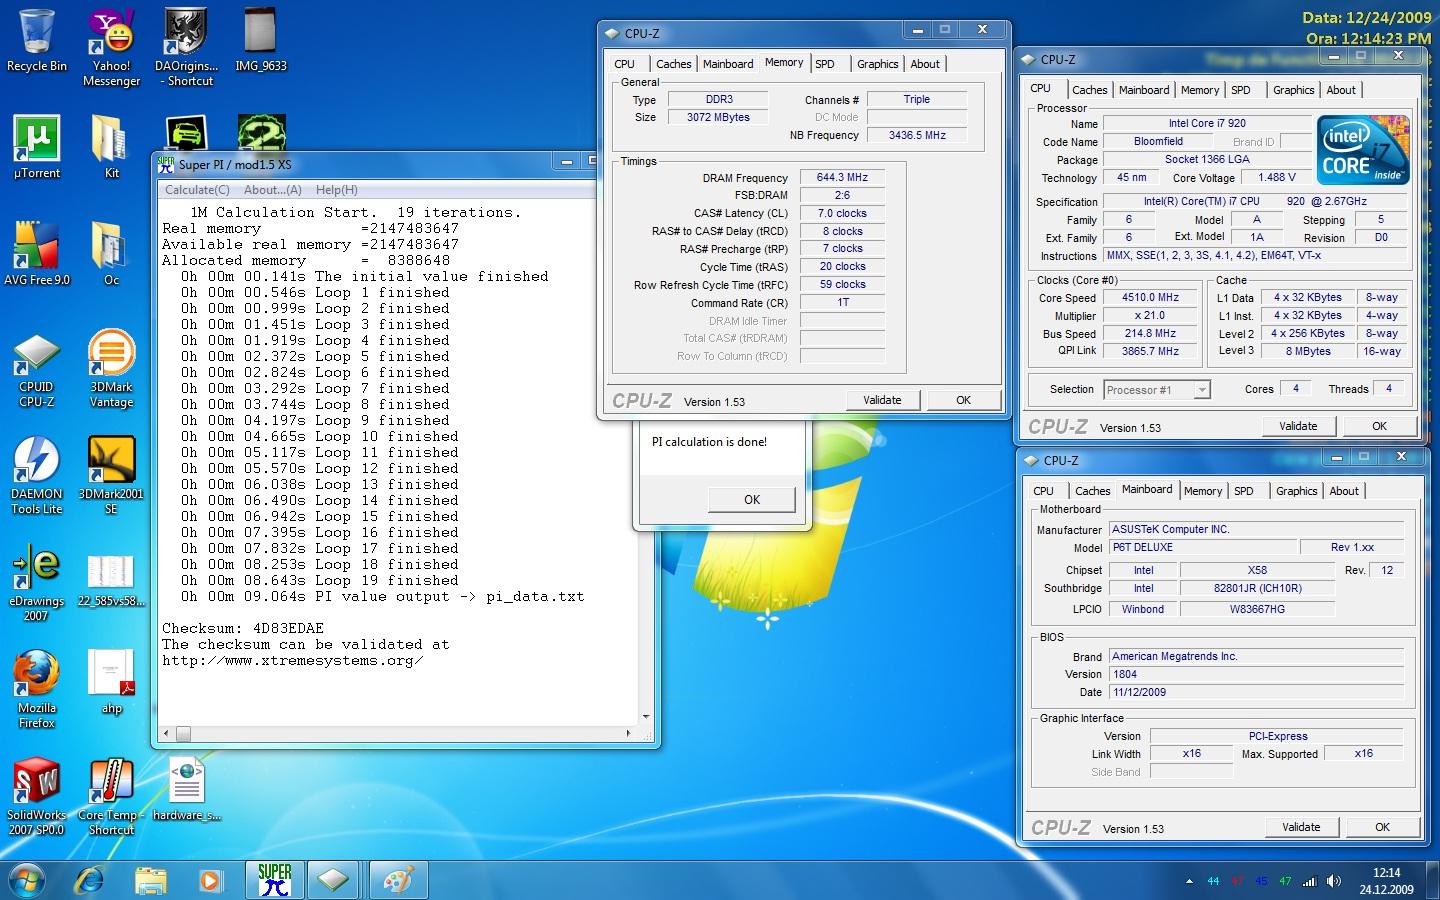
Task: Click Core Voltage value 1.488 V
Action: point(1277,177)
